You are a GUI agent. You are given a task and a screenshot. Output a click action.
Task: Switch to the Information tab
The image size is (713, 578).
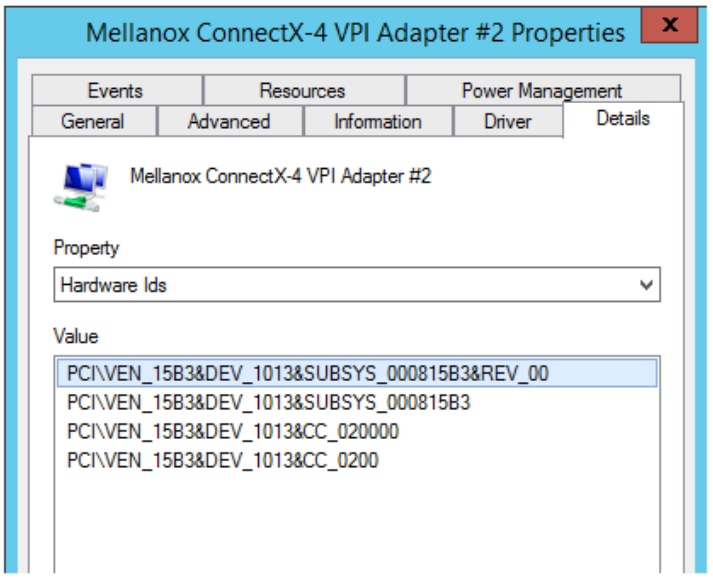click(x=377, y=122)
